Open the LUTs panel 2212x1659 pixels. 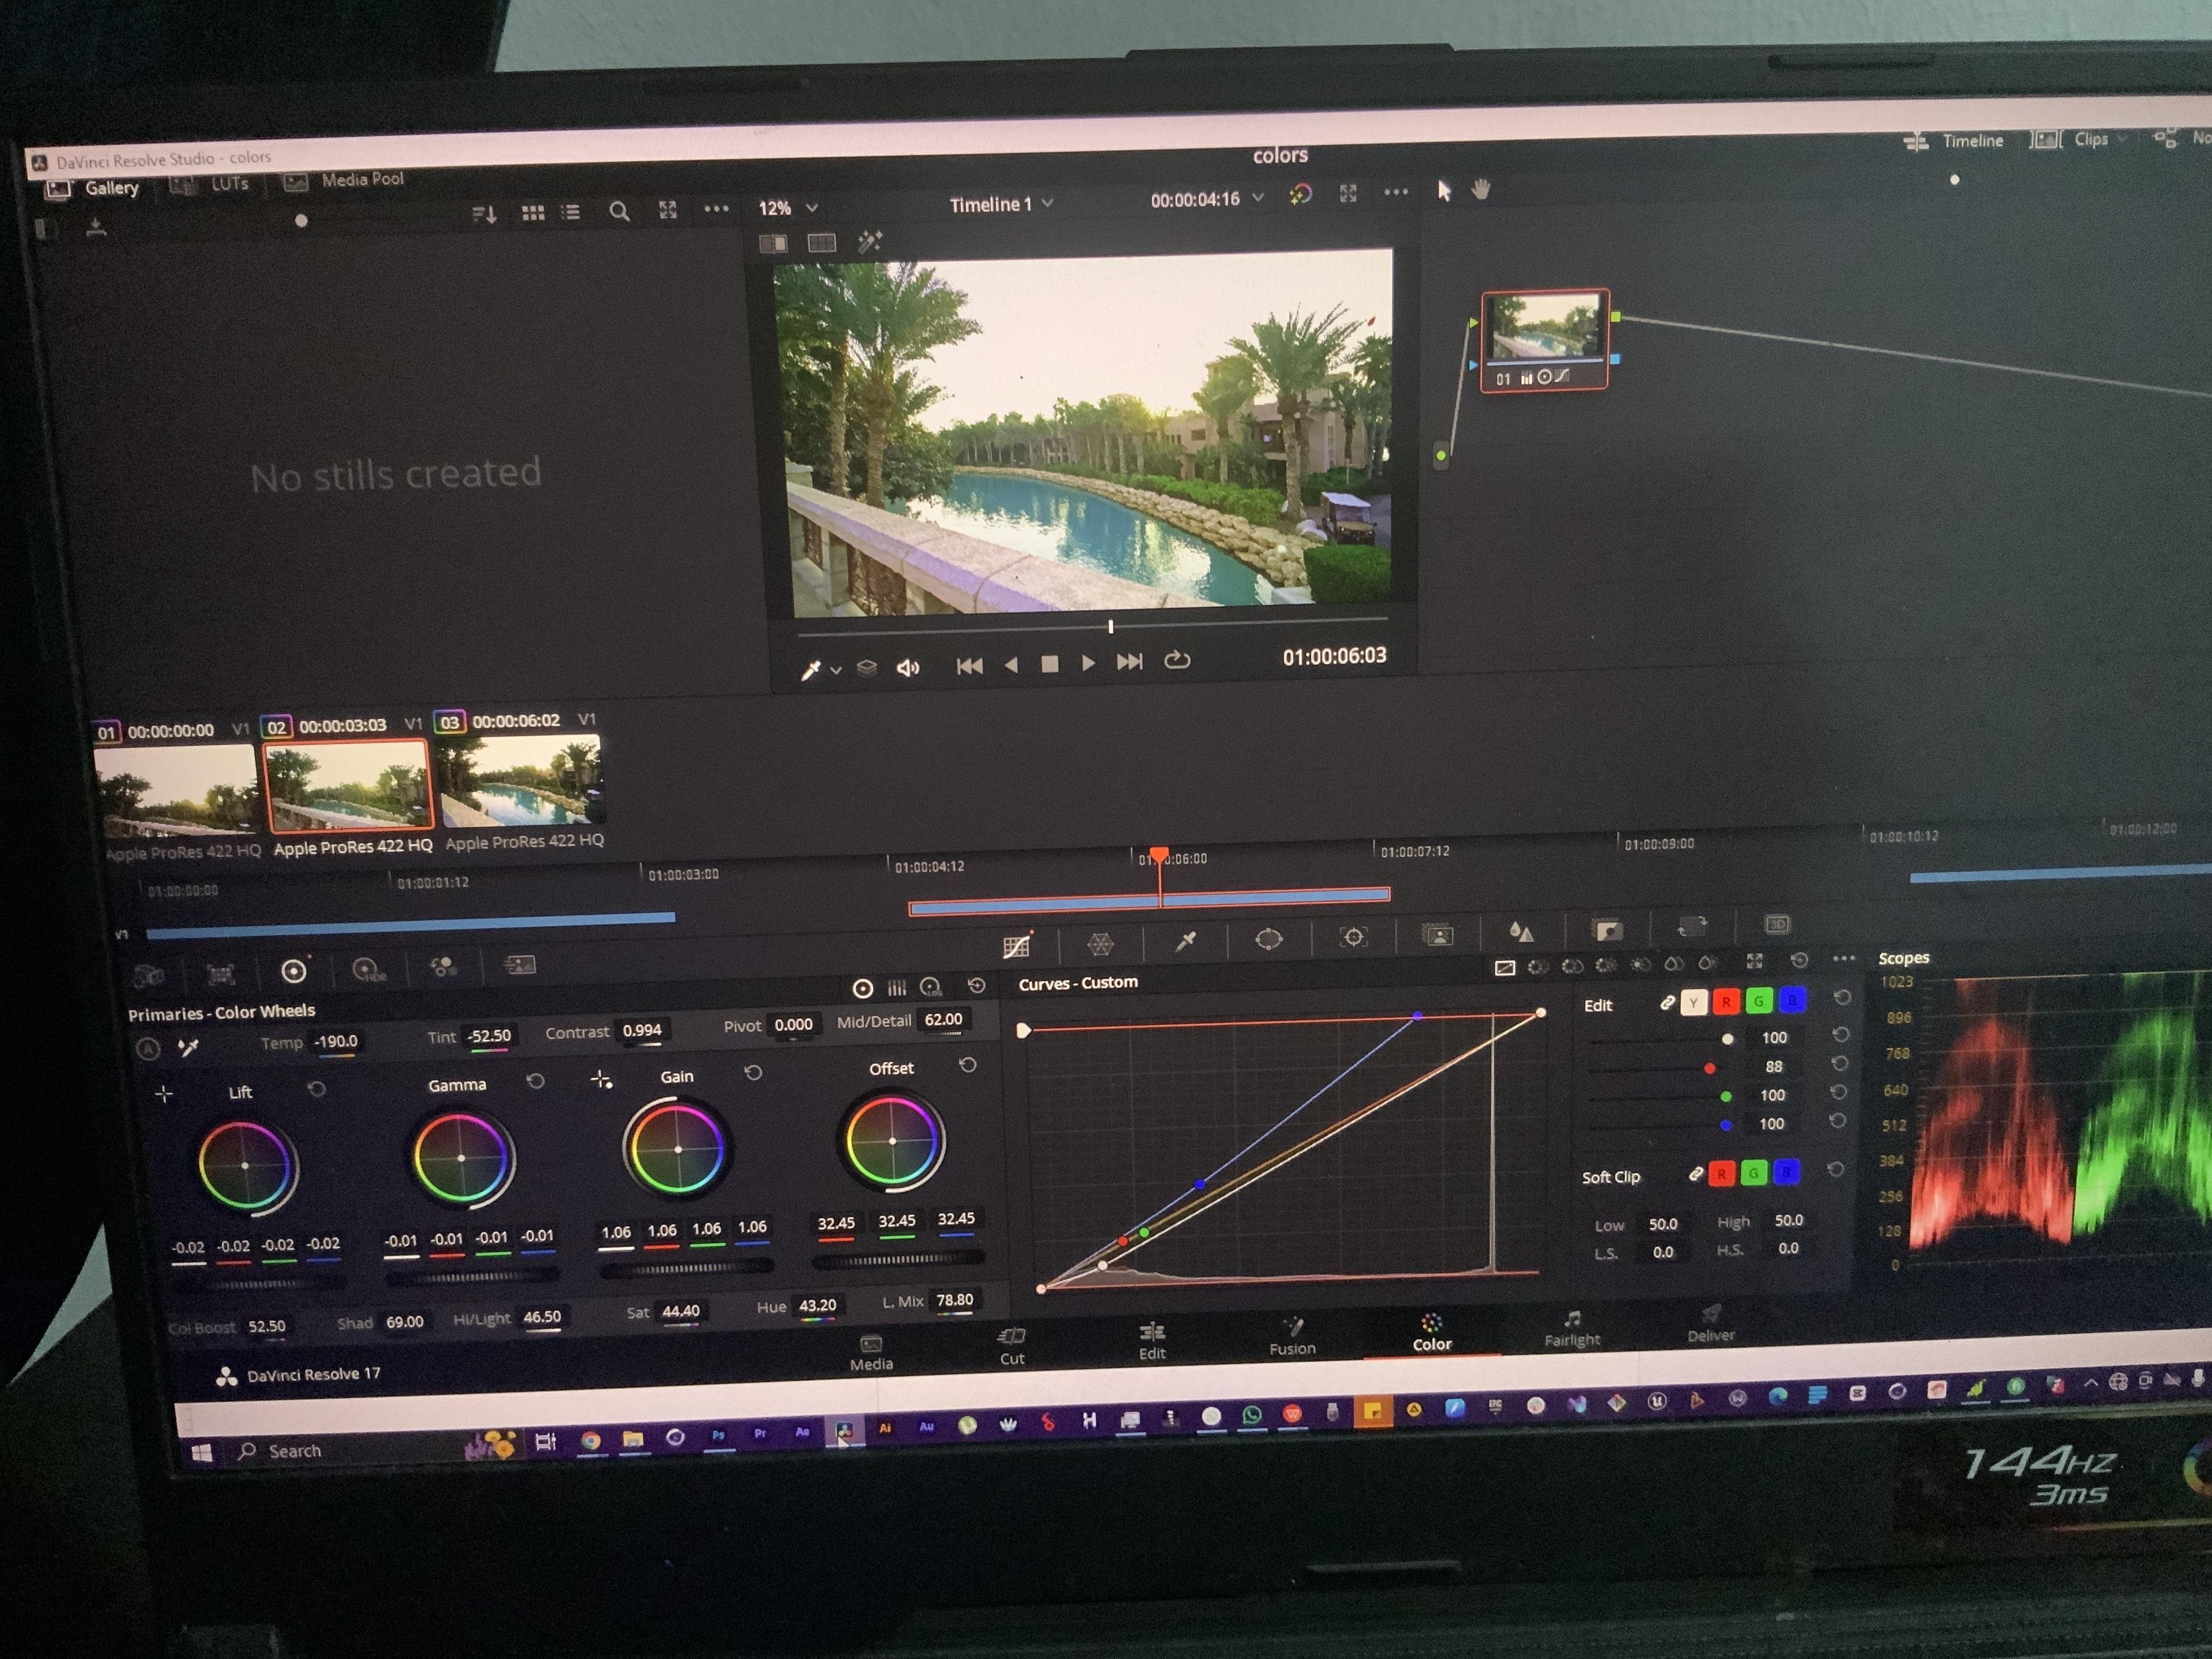(x=210, y=184)
